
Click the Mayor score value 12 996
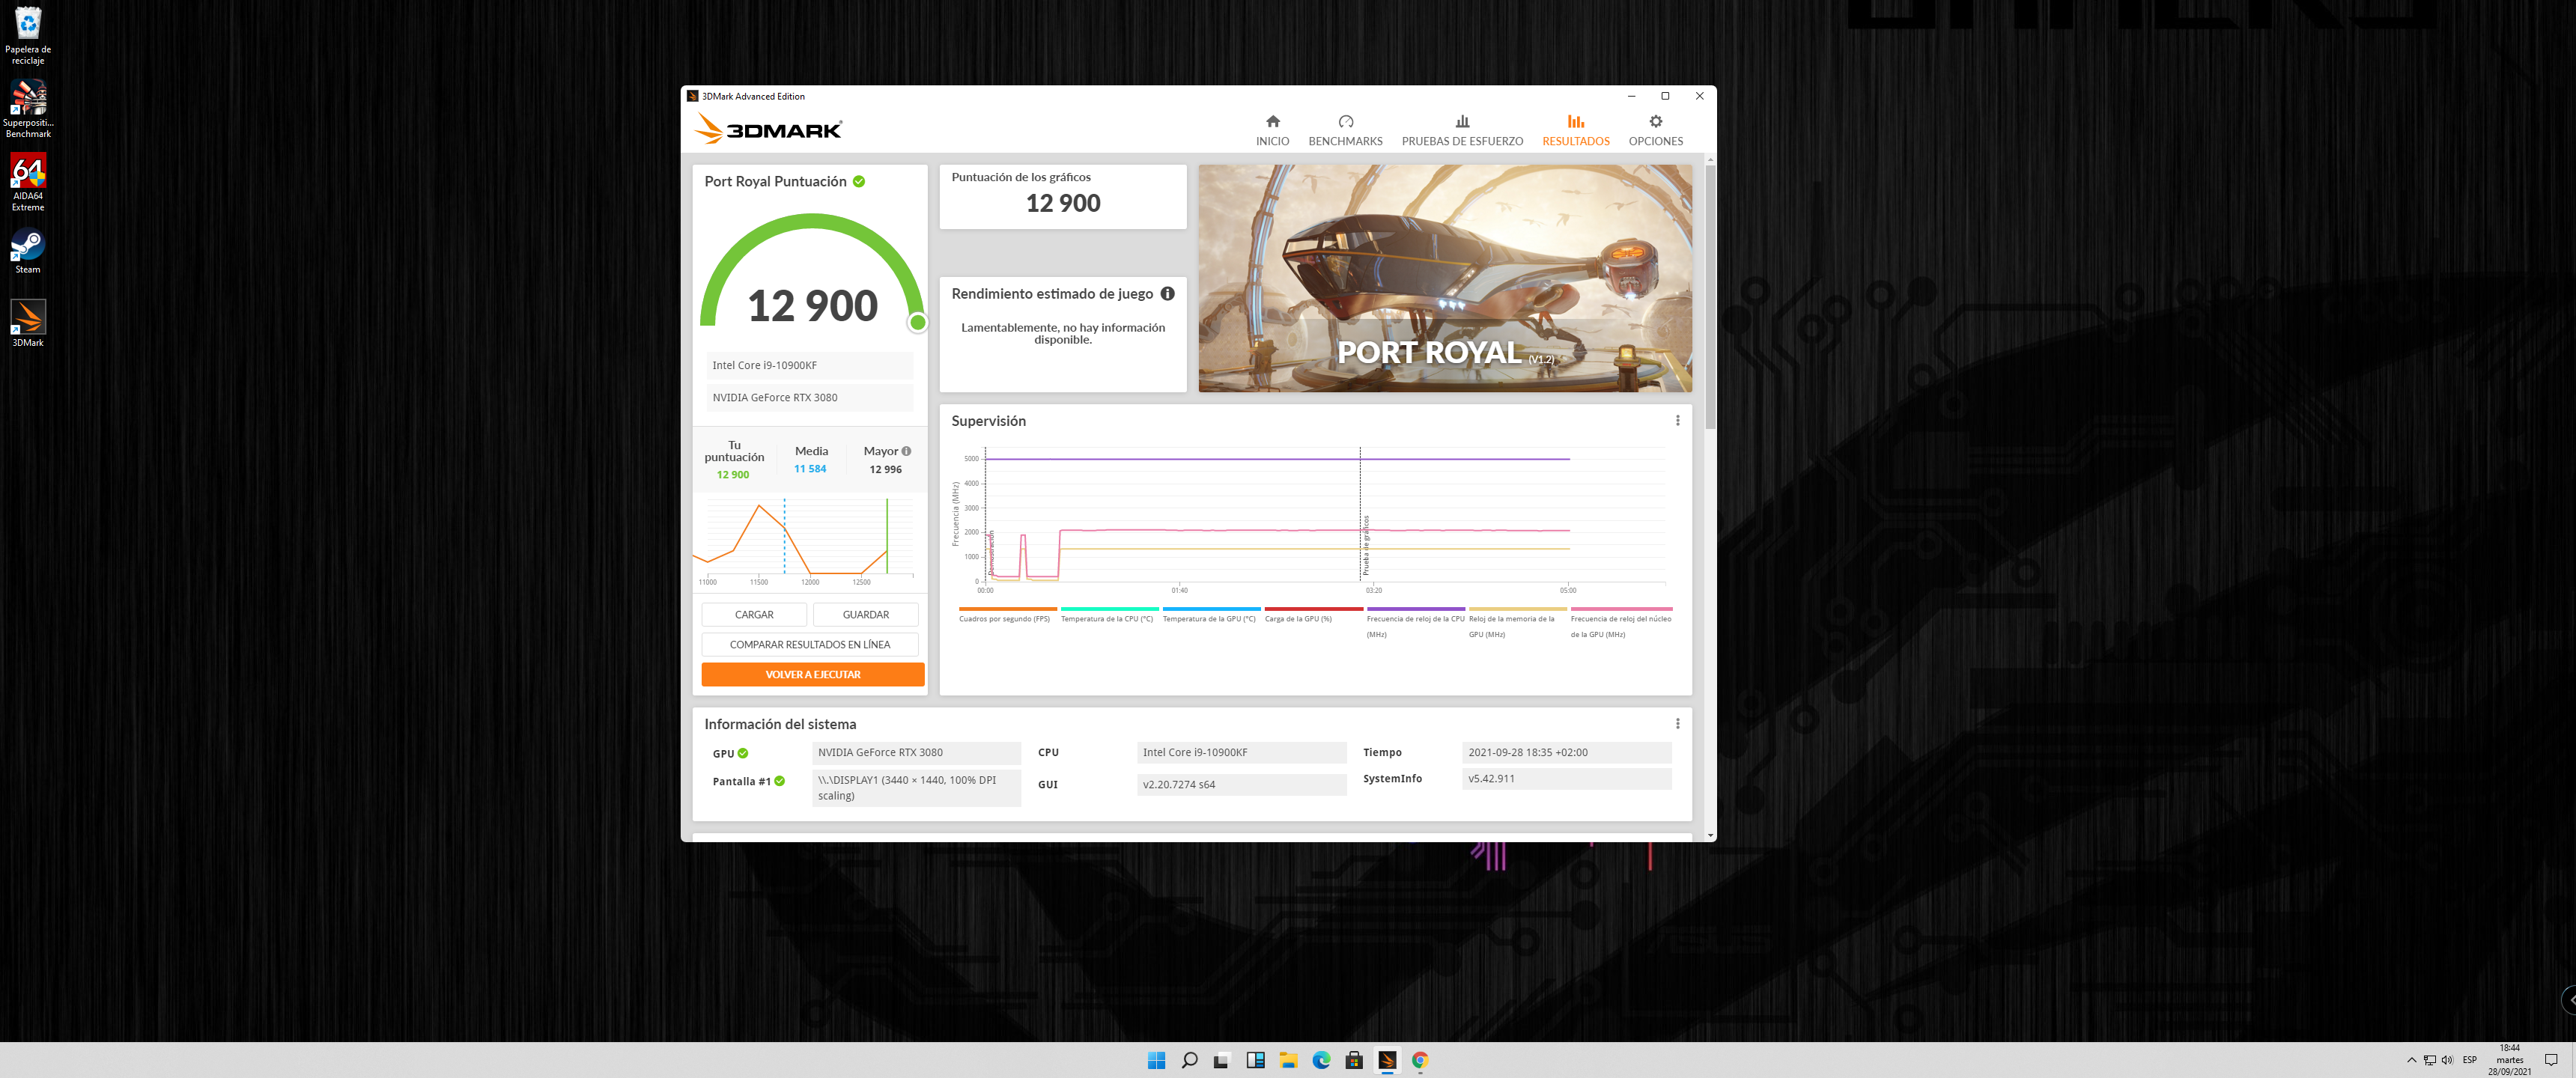point(885,469)
